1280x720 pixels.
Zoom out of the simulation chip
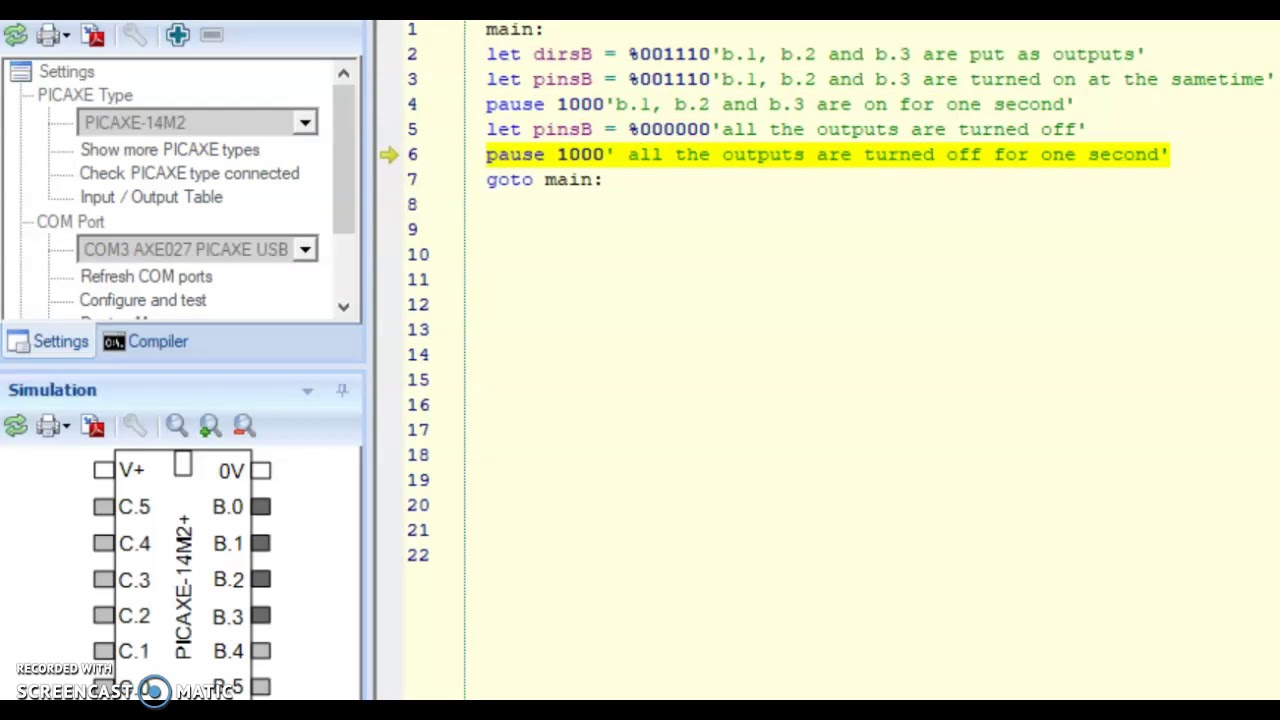[x=244, y=427]
